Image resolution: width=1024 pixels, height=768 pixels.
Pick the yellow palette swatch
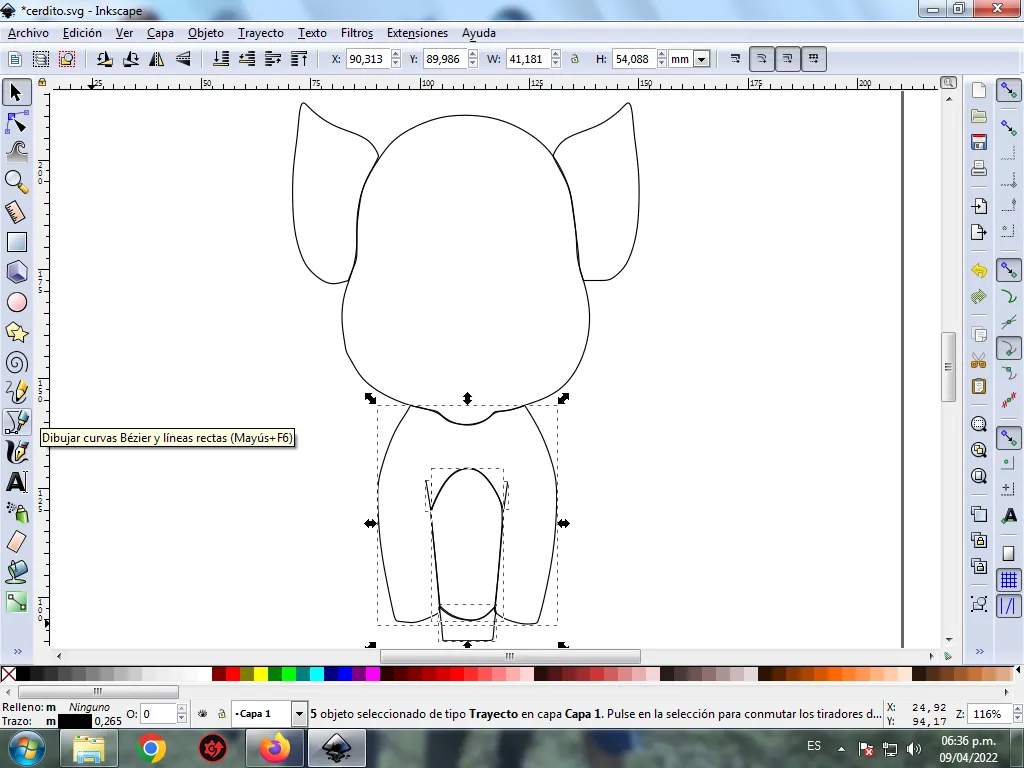(261, 674)
